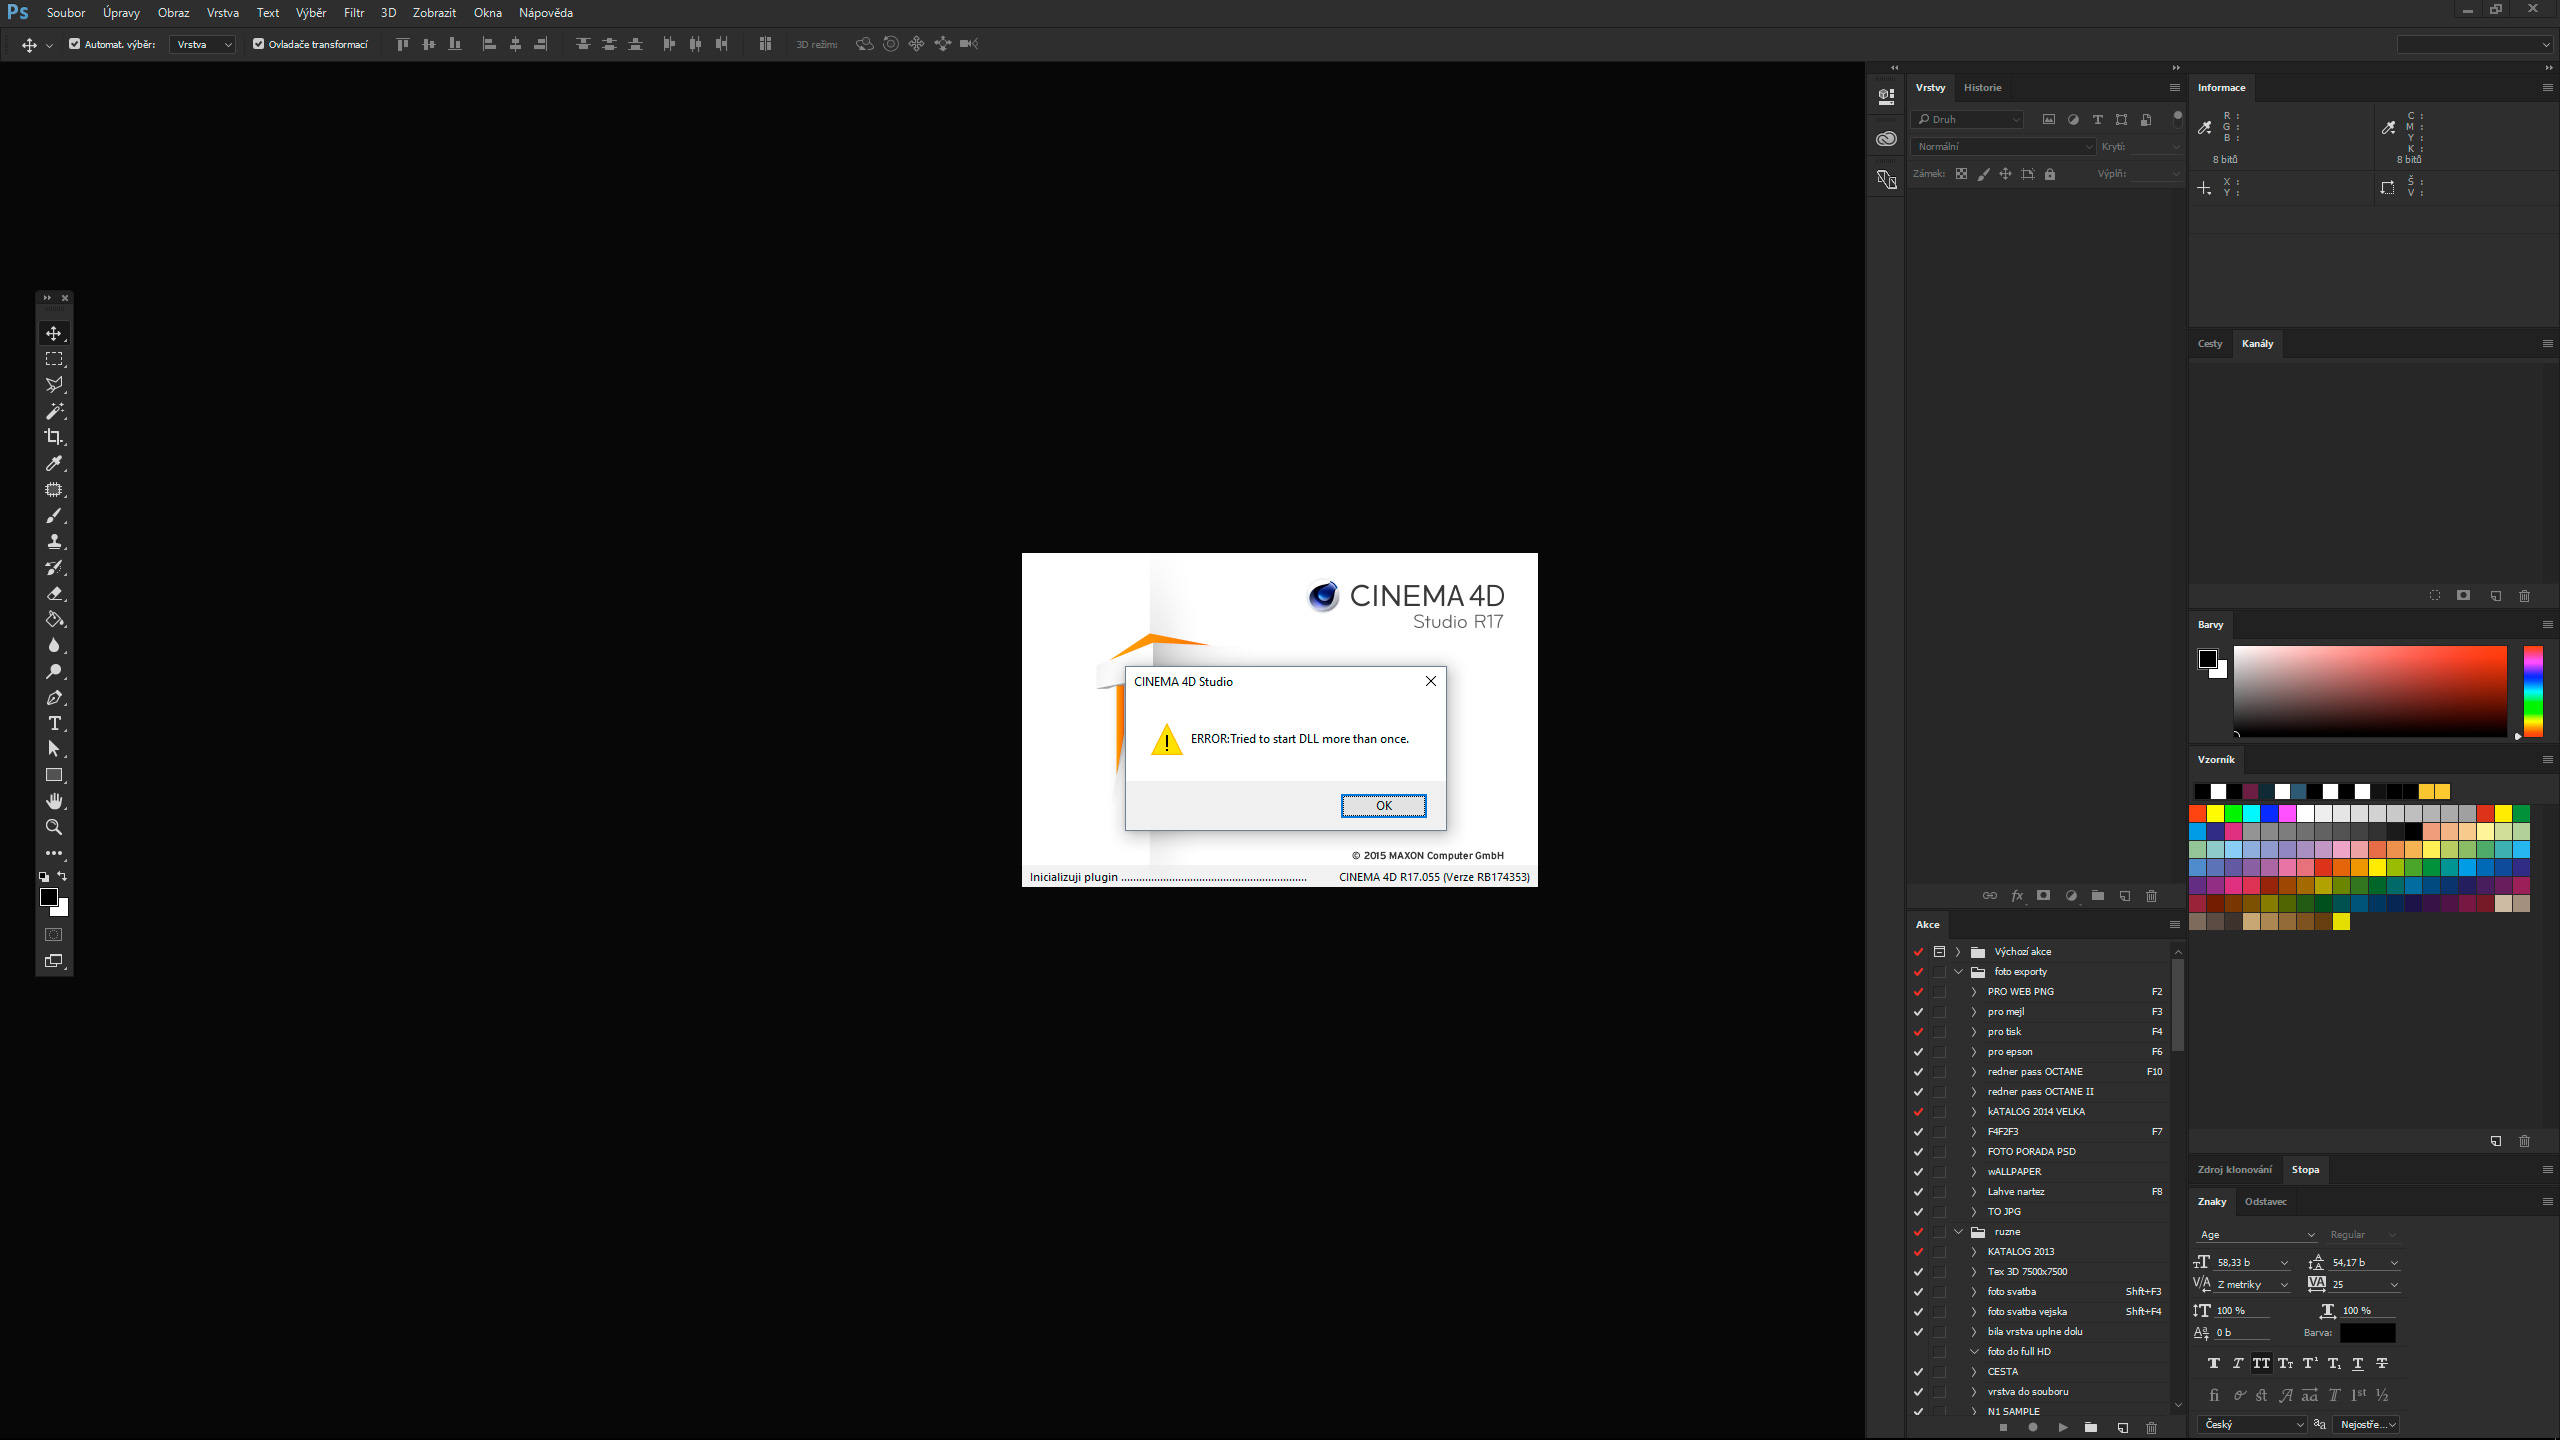Toggle the checkmark for the PRO WEB PNG action
This screenshot has width=2560, height=1440.
(1918, 992)
